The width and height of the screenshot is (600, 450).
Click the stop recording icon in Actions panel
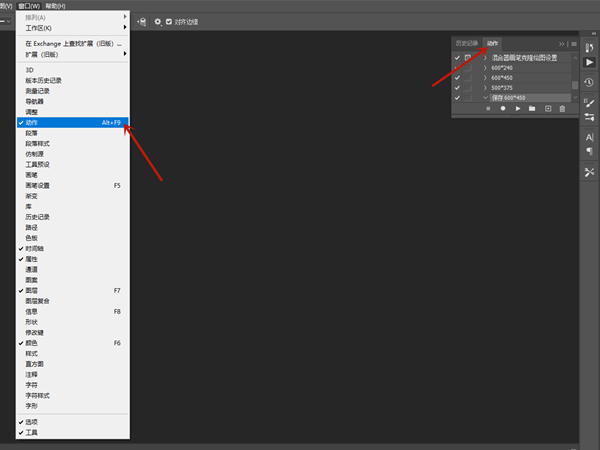(488, 109)
